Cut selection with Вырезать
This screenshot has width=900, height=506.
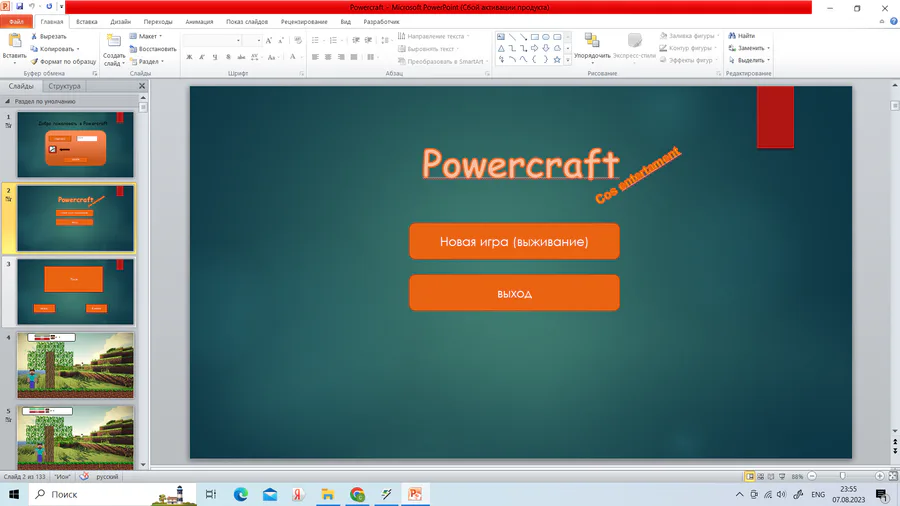(x=48, y=36)
